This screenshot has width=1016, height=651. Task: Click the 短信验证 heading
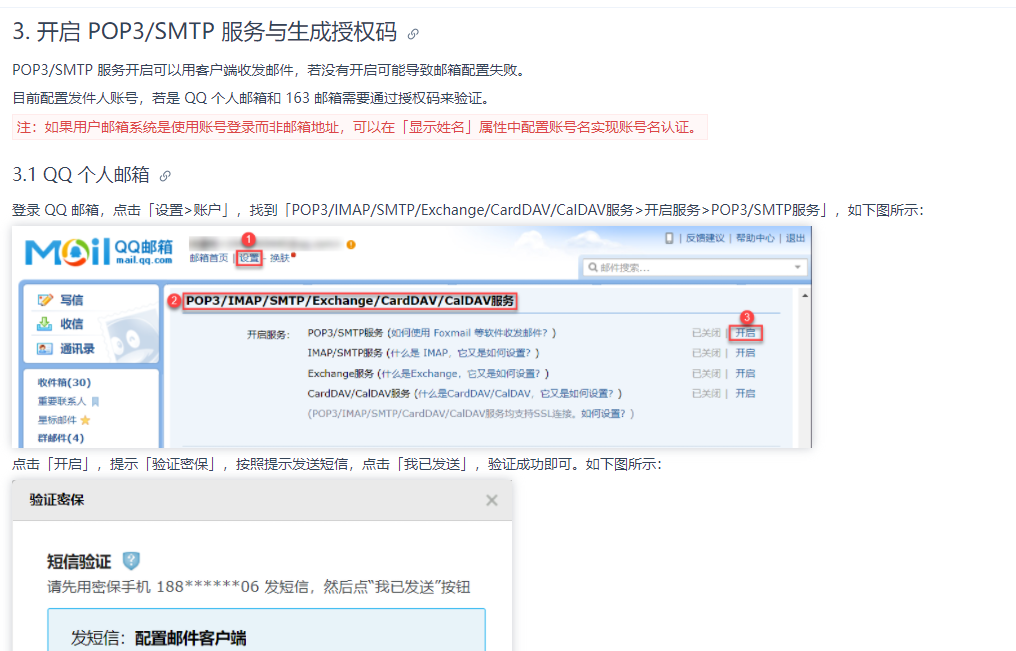tap(79, 562)
